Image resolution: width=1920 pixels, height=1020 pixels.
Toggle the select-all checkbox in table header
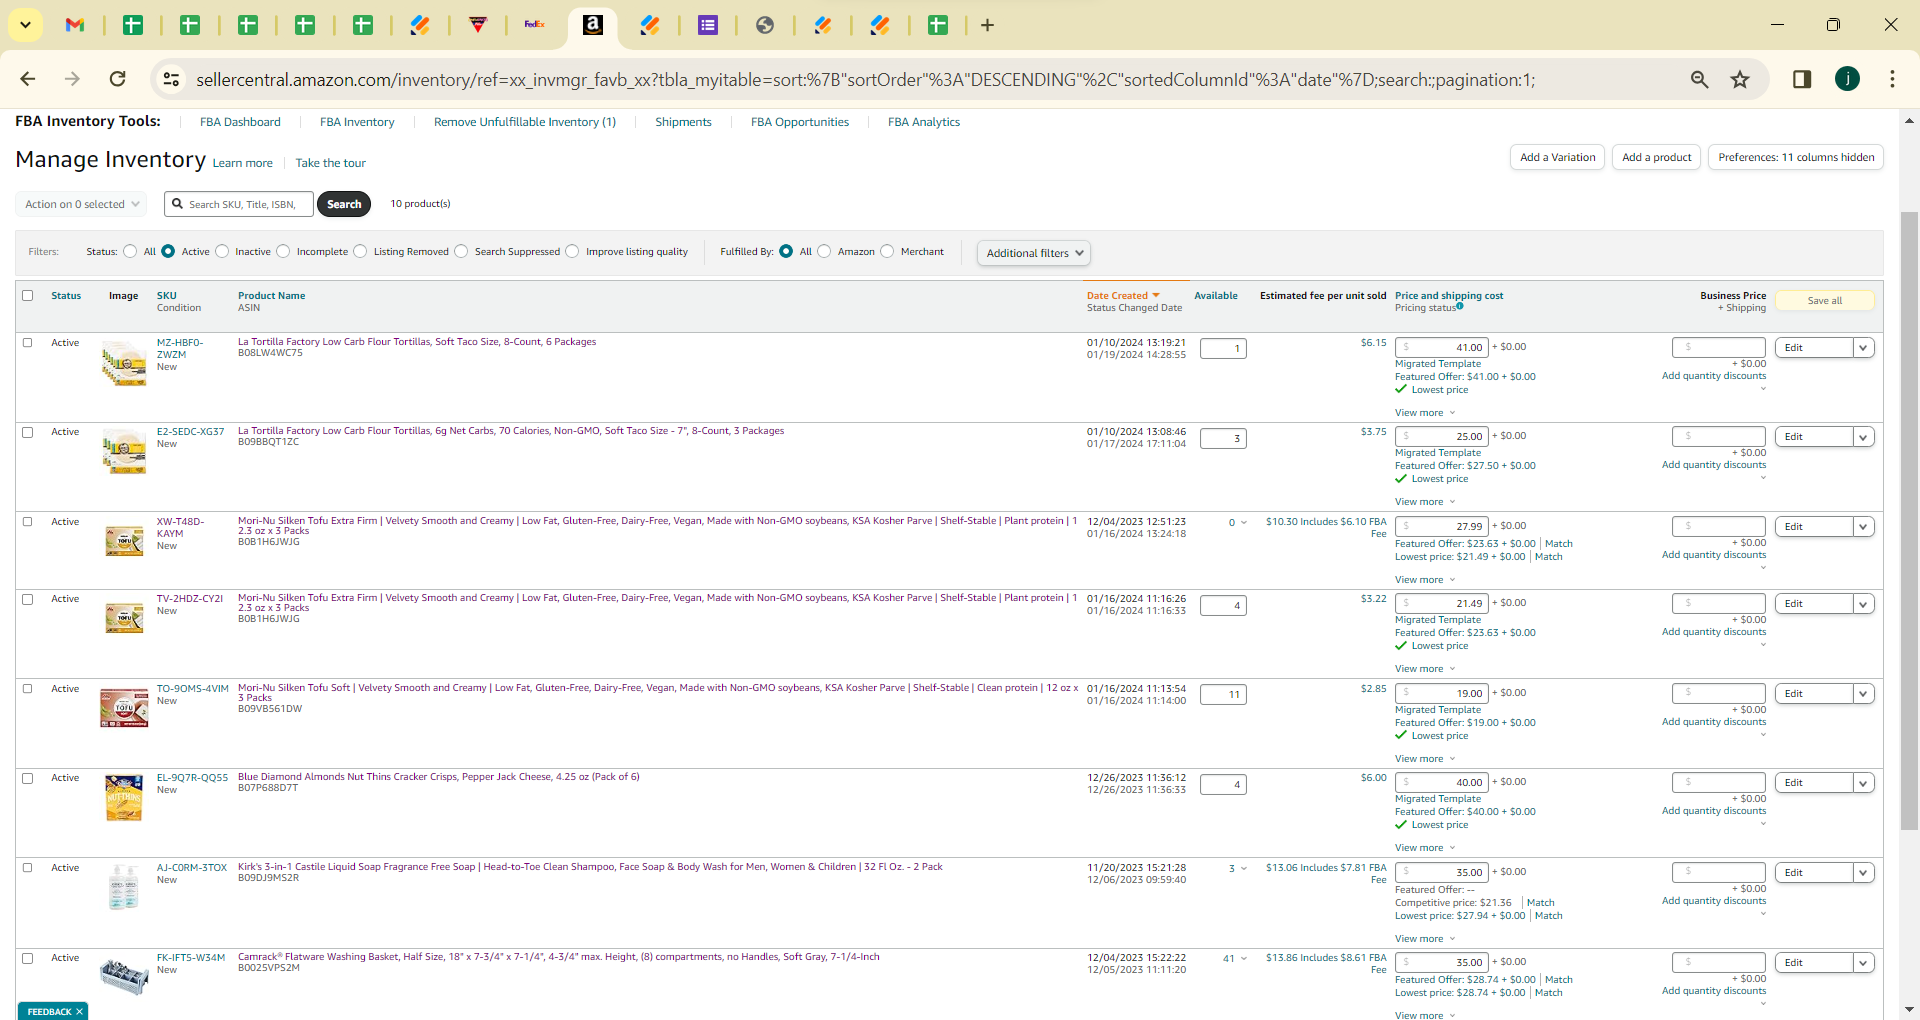(x=28, y=296)
